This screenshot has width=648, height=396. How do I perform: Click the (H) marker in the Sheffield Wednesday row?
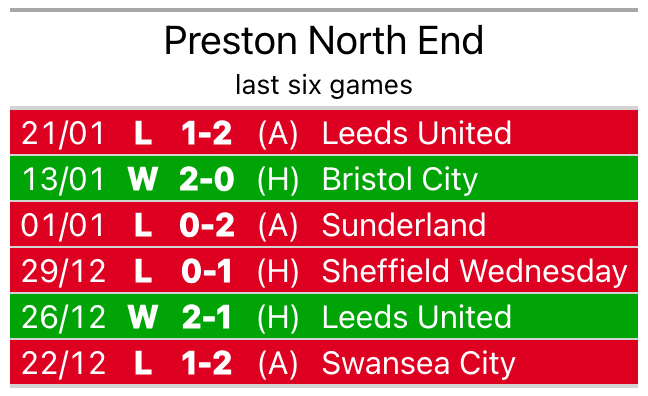click(x=278, y=272)
